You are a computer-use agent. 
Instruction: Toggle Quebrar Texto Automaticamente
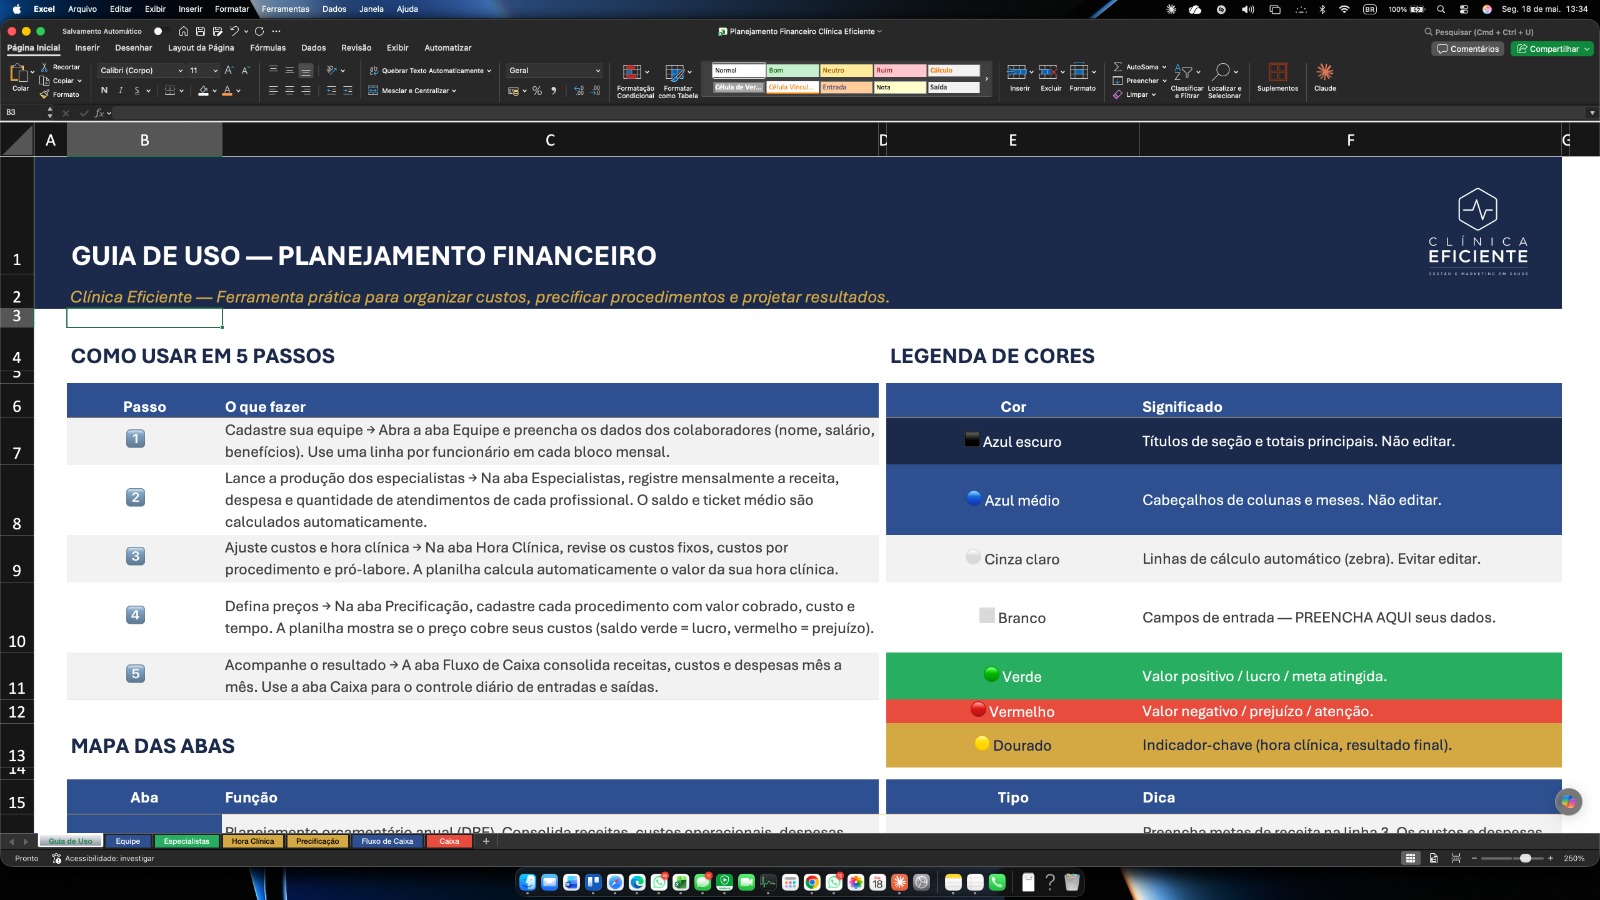pos(430,71)
